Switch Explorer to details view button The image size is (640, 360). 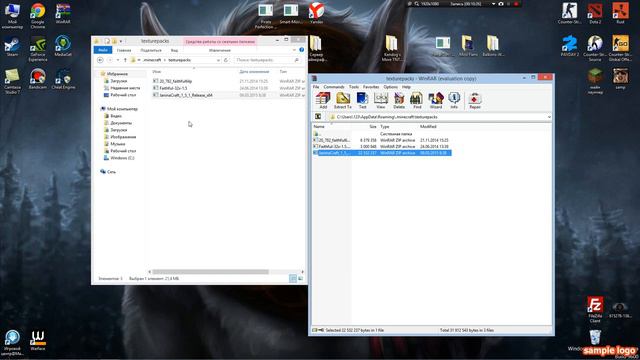(293, 278)
